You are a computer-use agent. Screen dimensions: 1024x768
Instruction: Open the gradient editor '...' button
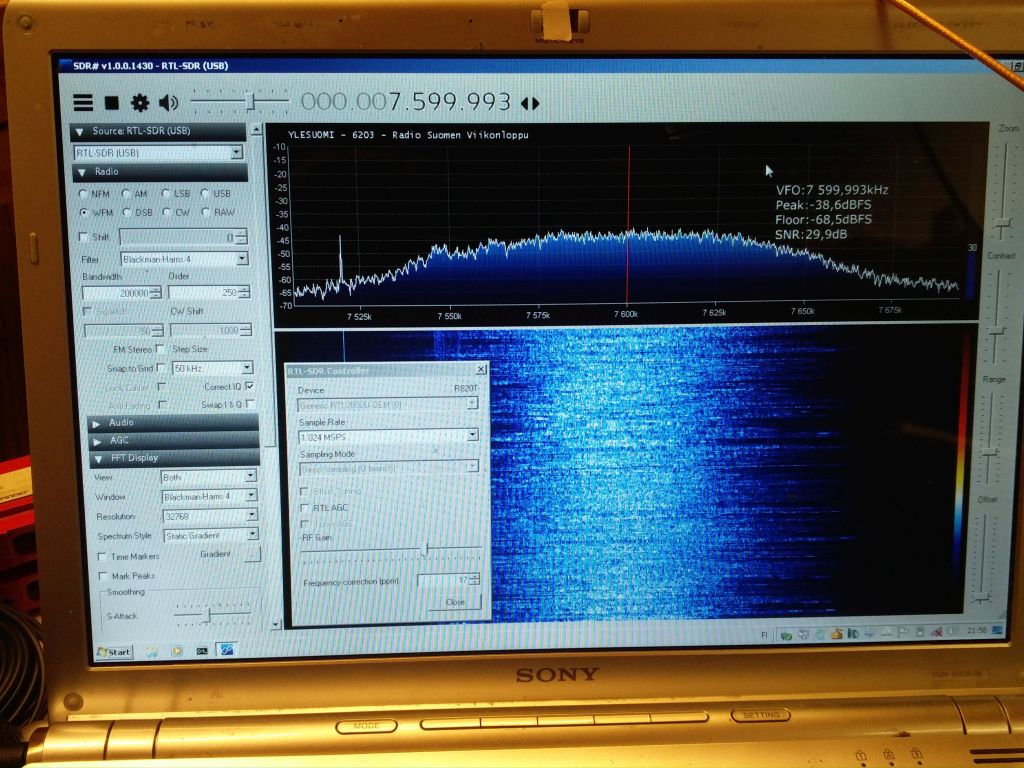[x=253, y=554]
